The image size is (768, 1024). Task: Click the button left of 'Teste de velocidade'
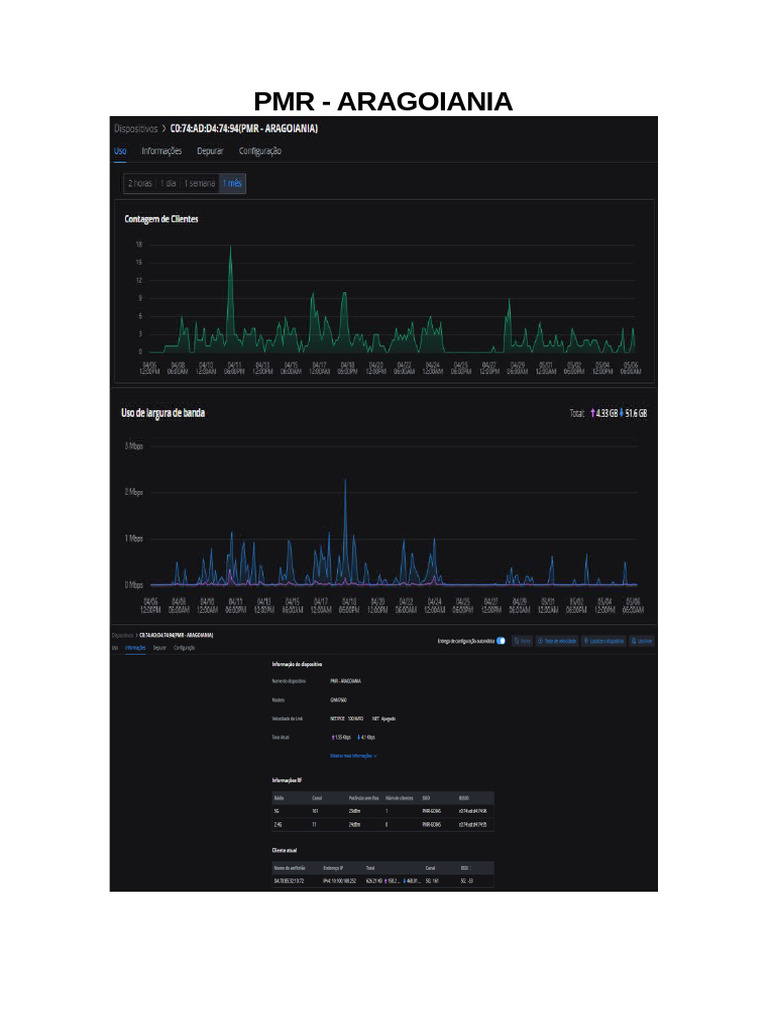[522, 641]
